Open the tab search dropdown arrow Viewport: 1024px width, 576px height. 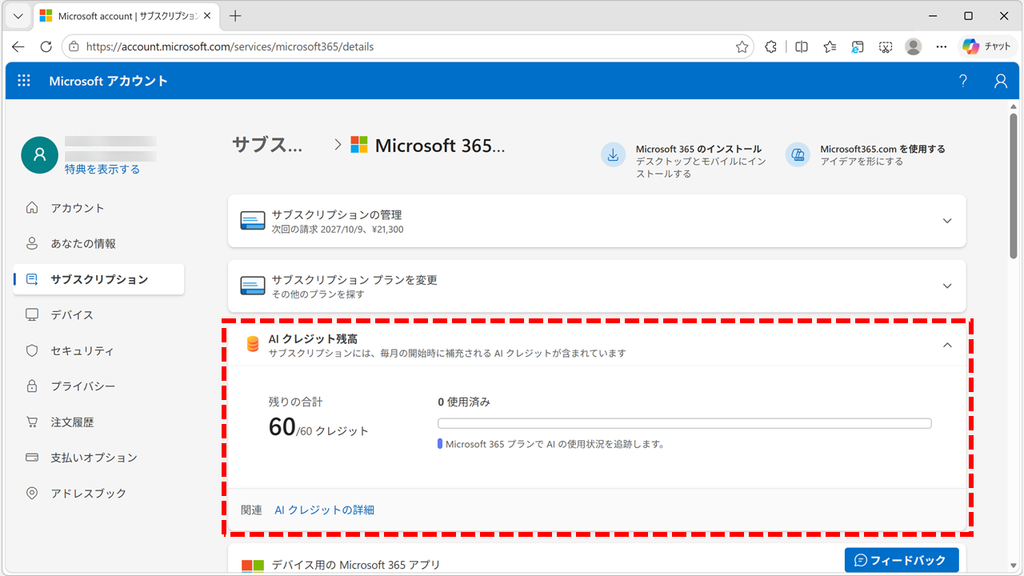pyautogui.click(x=18, y=16)
